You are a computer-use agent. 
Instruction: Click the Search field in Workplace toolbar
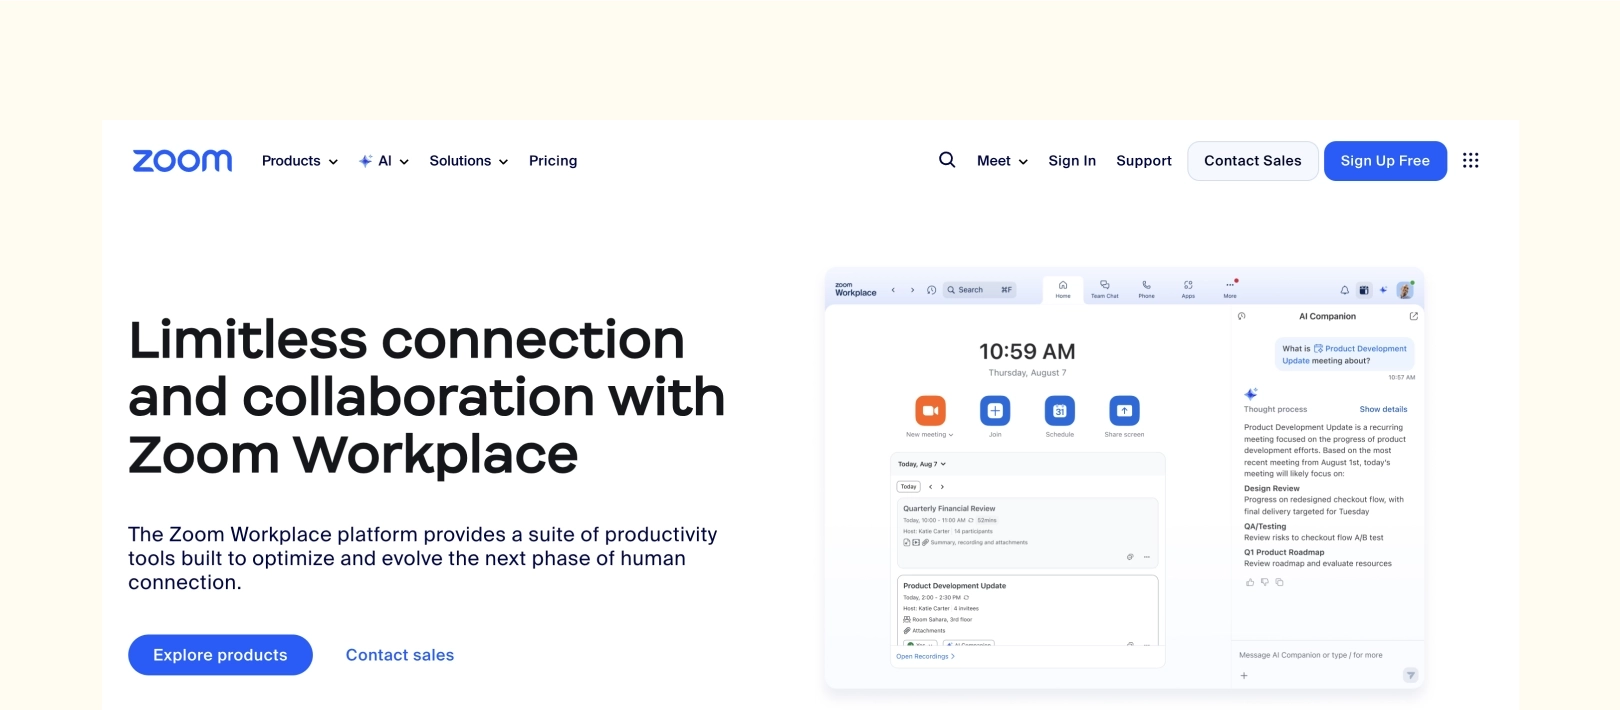point(980,290)
